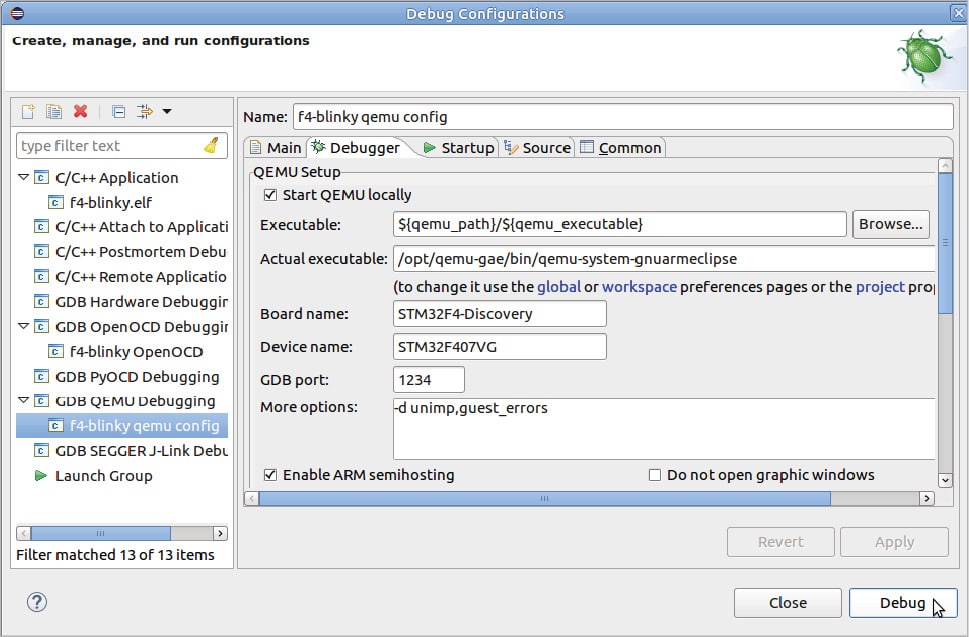This screenshot has width=969, height=637.
Task: Open the workspace preferences link
Action: (x=639, y=287)
